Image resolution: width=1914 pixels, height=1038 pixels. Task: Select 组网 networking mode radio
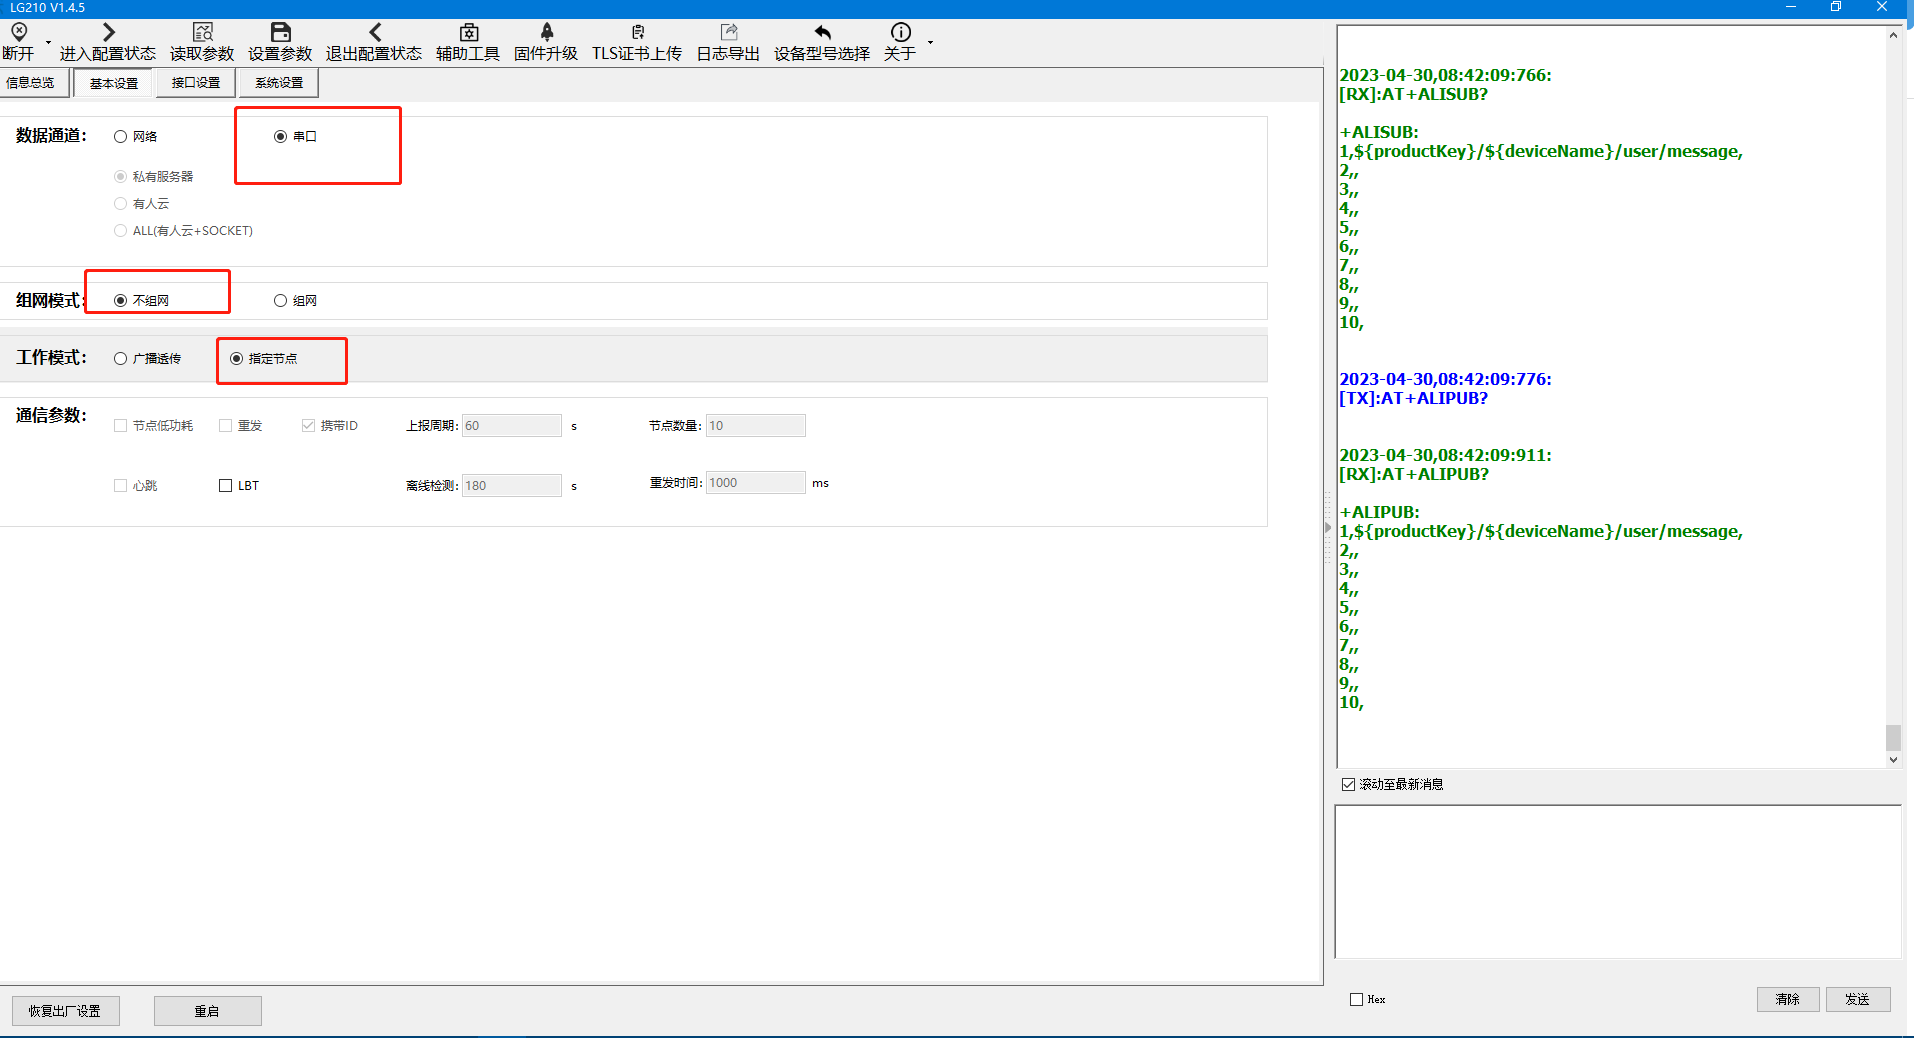point(281,300)
